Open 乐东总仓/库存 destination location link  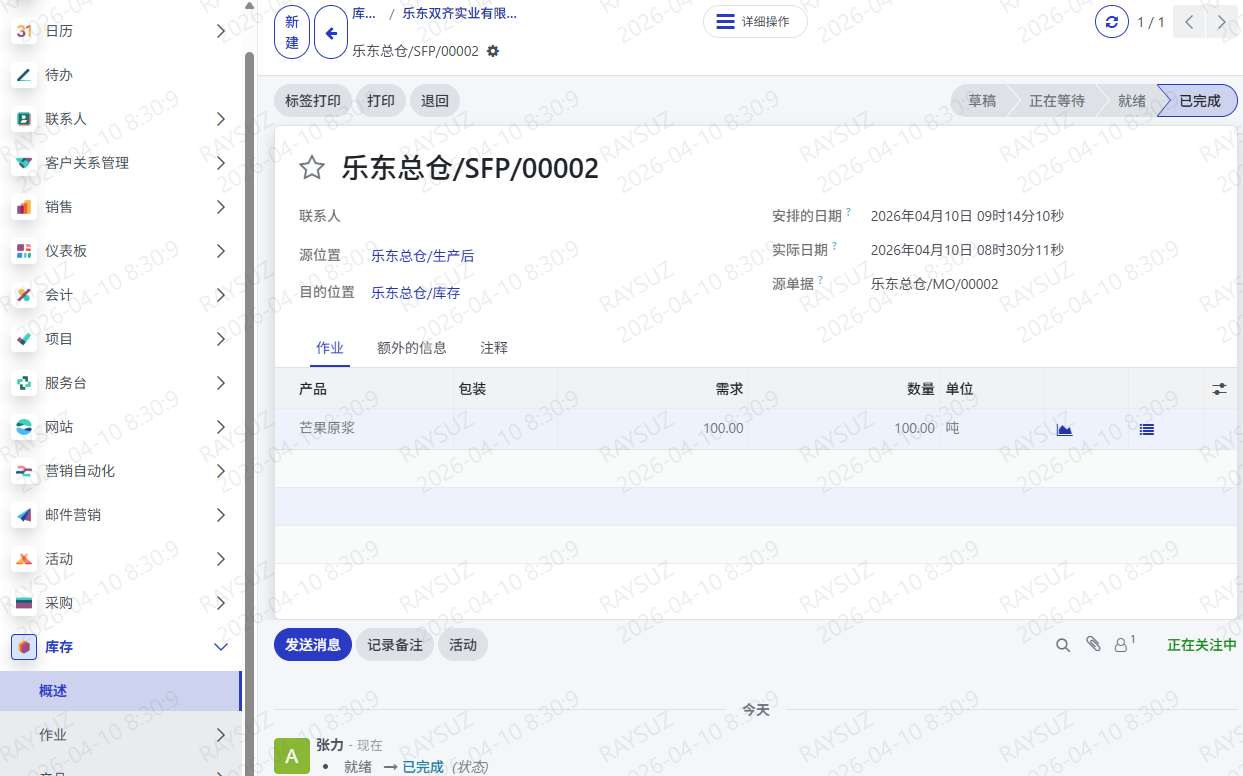(x=415, y=293)
